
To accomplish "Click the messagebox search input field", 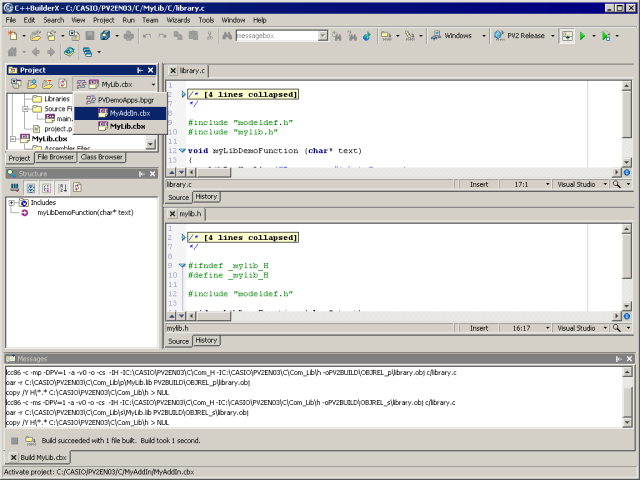I will (277, 36).
